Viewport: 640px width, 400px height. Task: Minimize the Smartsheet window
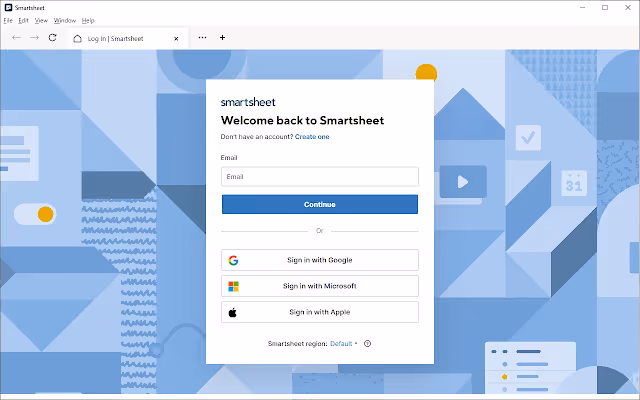(582, 7)
